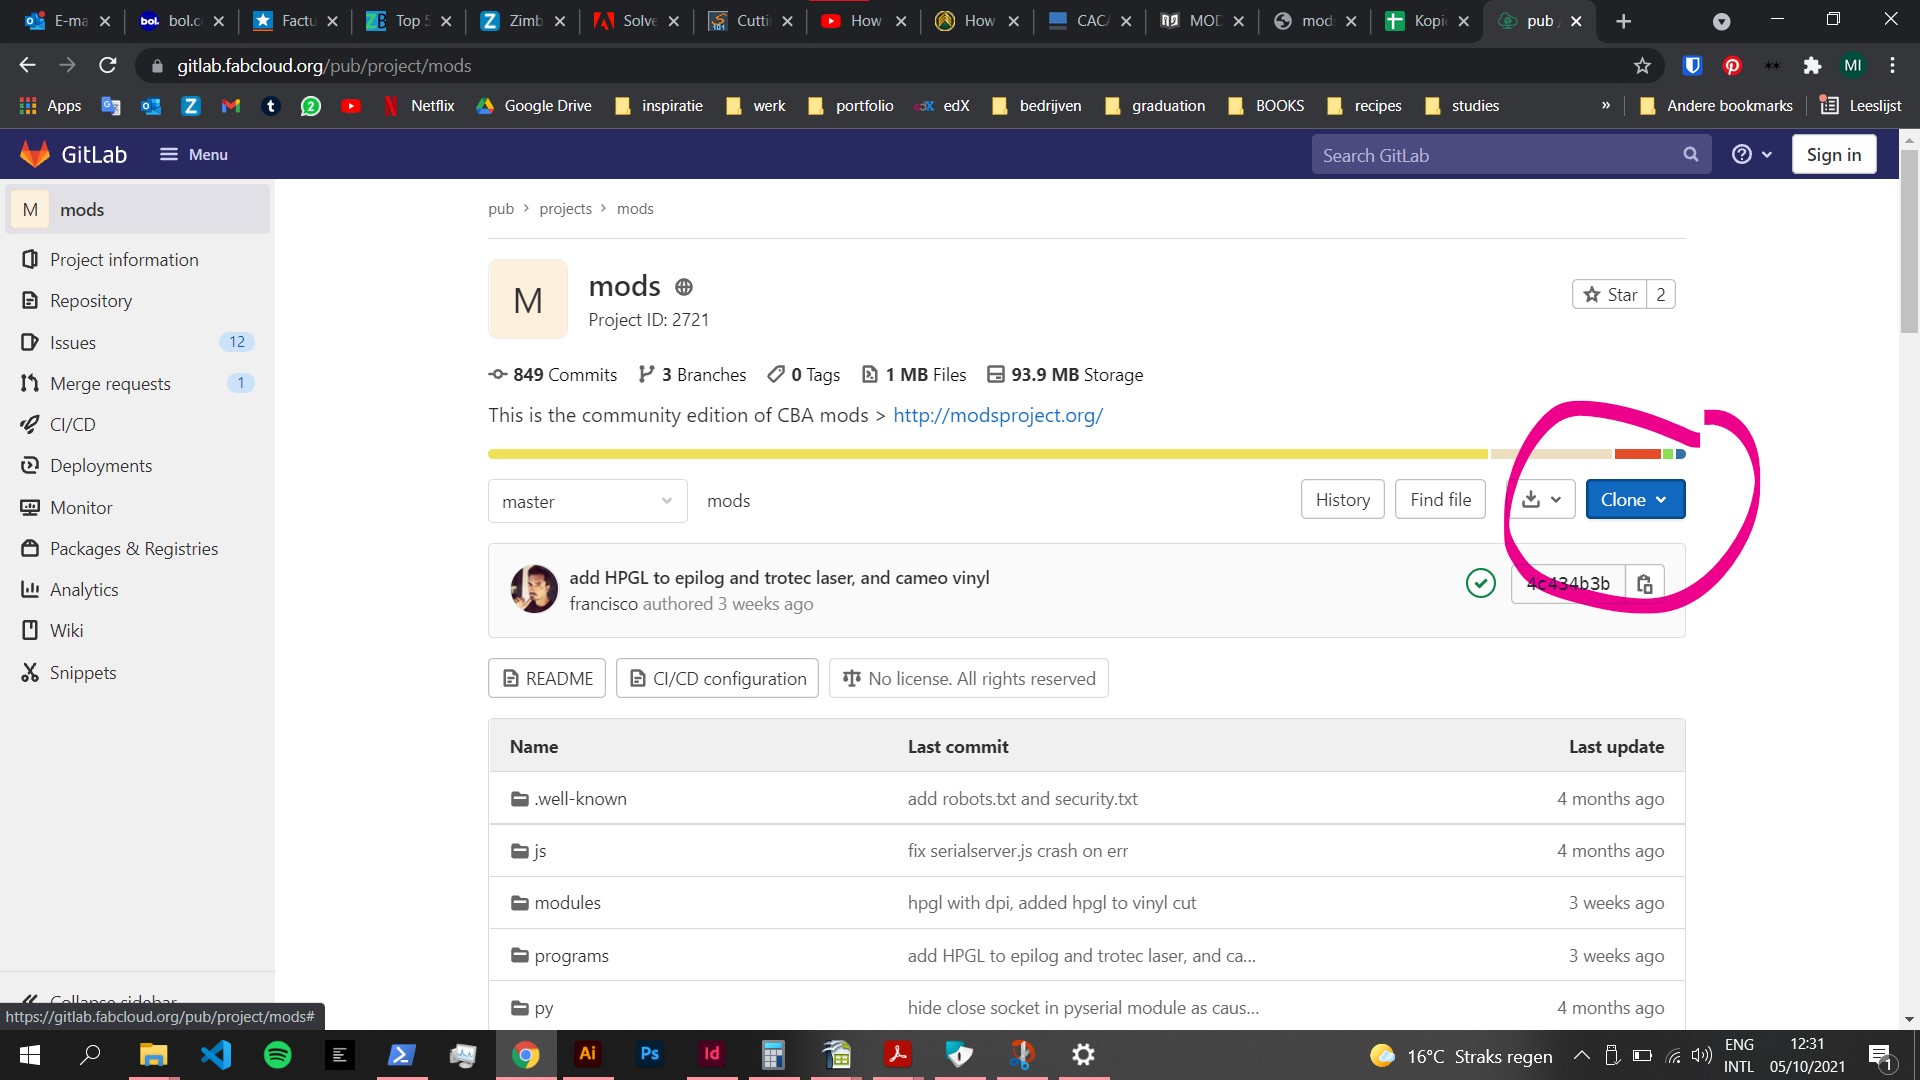Click the search magnifier icon in GitLab search
Viewport: 1920px width, 1080px height.
click(x=1690, y=154)
